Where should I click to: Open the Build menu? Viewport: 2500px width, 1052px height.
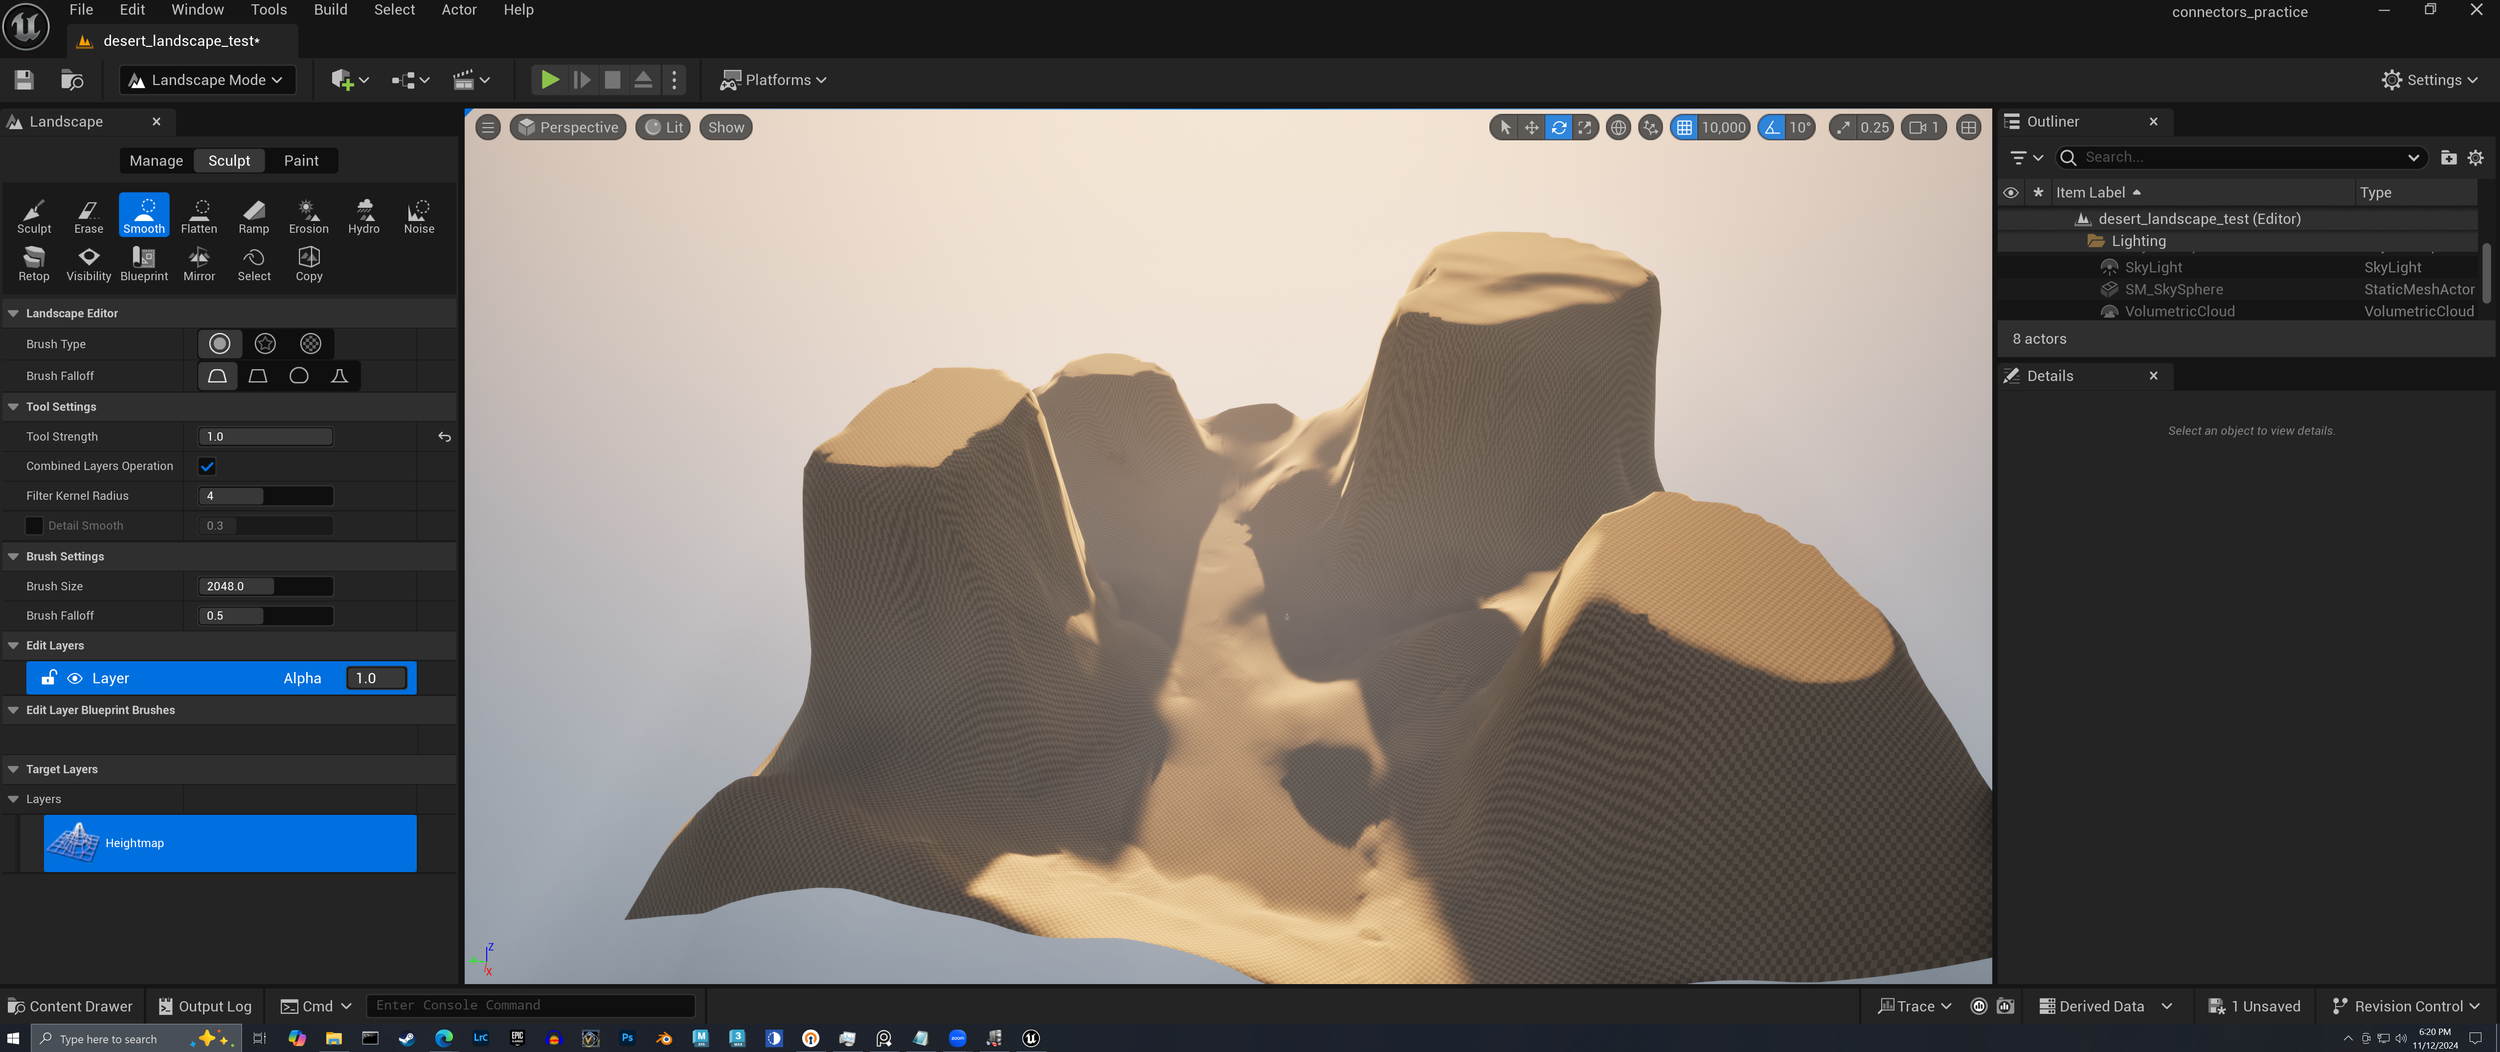[331, 10]
